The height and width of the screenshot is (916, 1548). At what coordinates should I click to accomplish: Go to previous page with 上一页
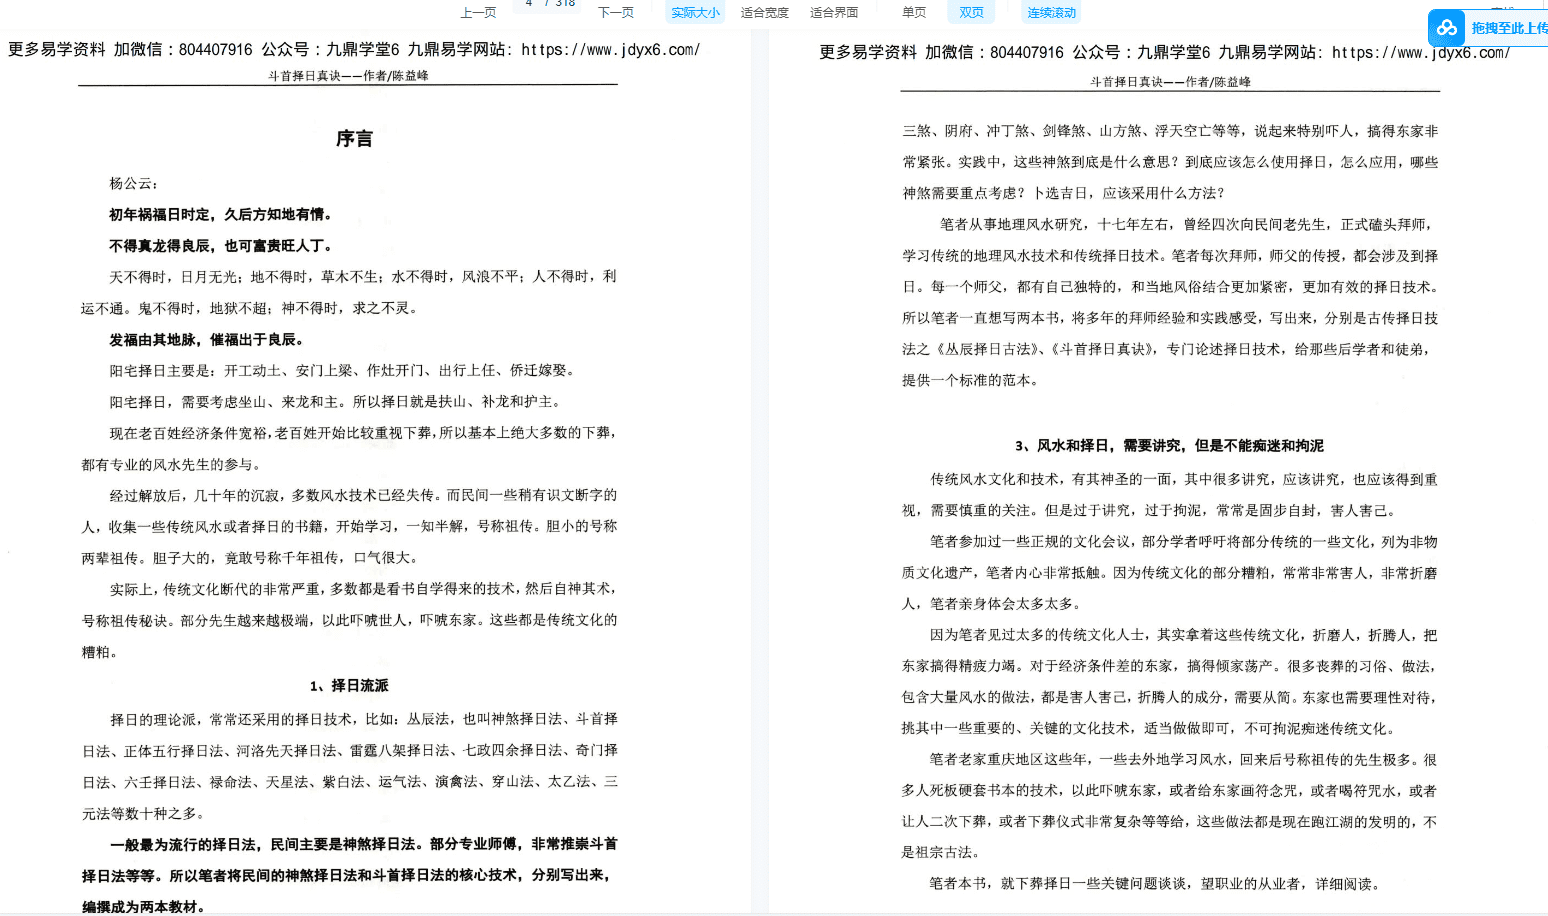tap(478, 12)
